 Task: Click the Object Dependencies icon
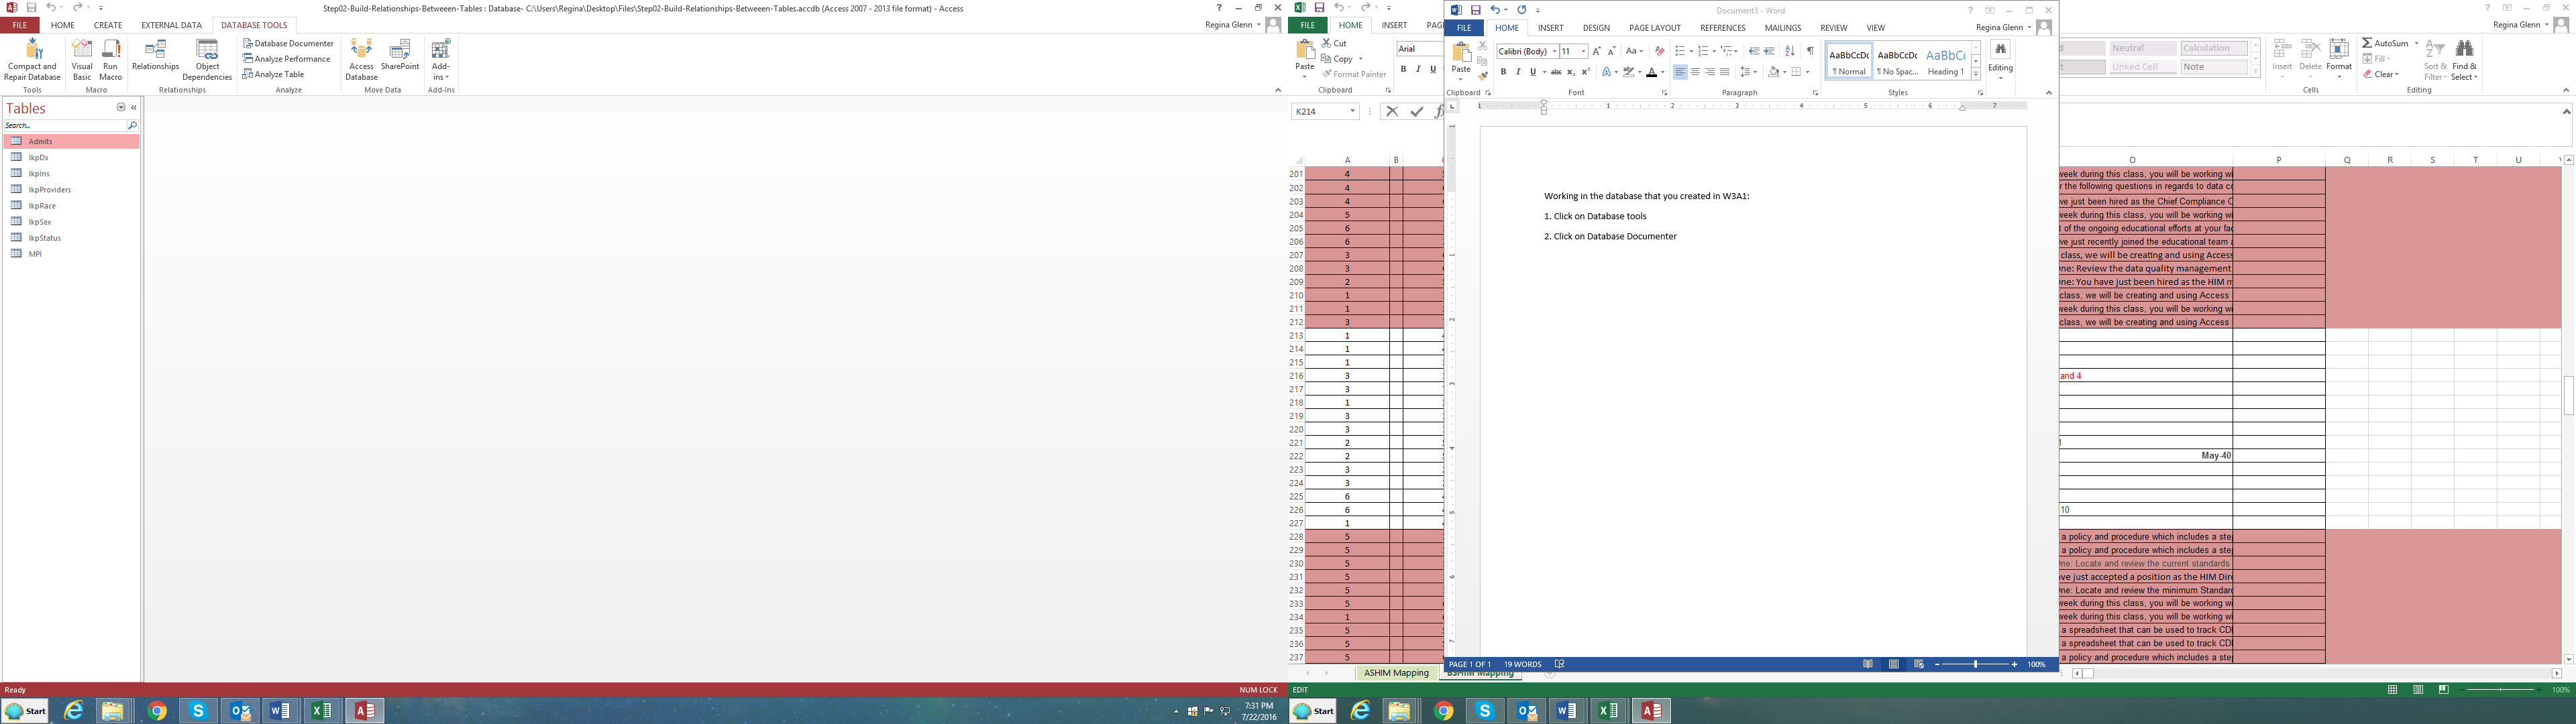coord(206,60)
